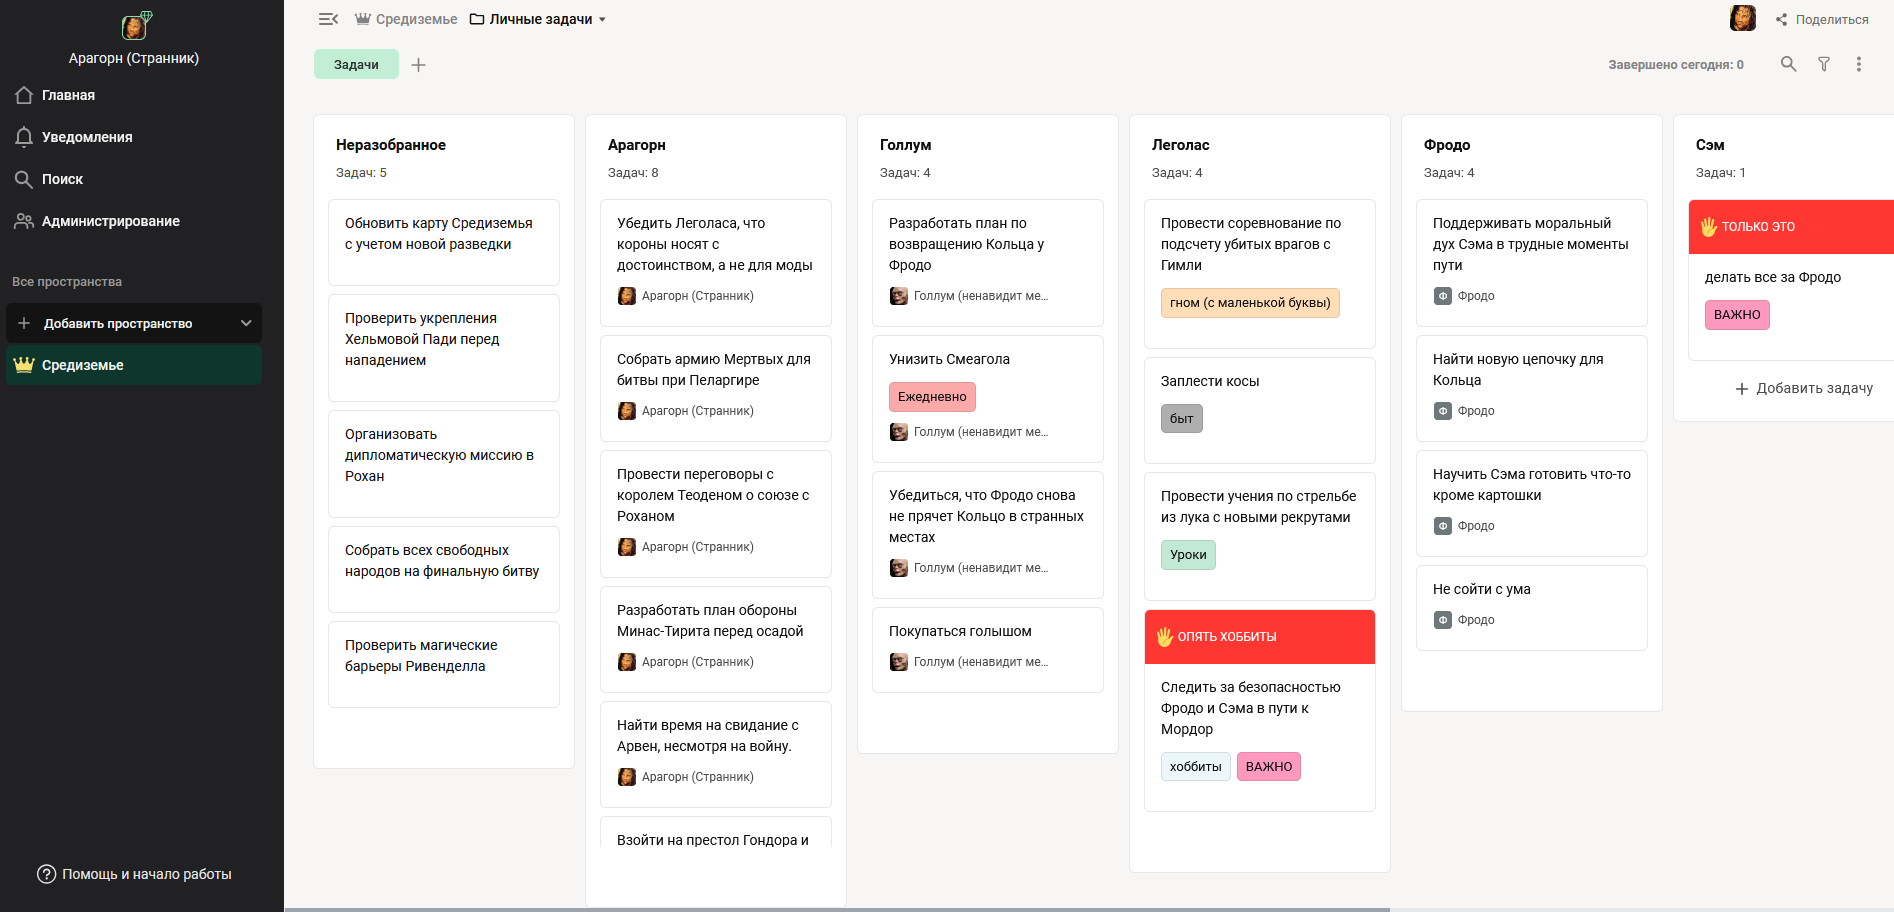Click the user avatar in top bar

coord(1742,19)
